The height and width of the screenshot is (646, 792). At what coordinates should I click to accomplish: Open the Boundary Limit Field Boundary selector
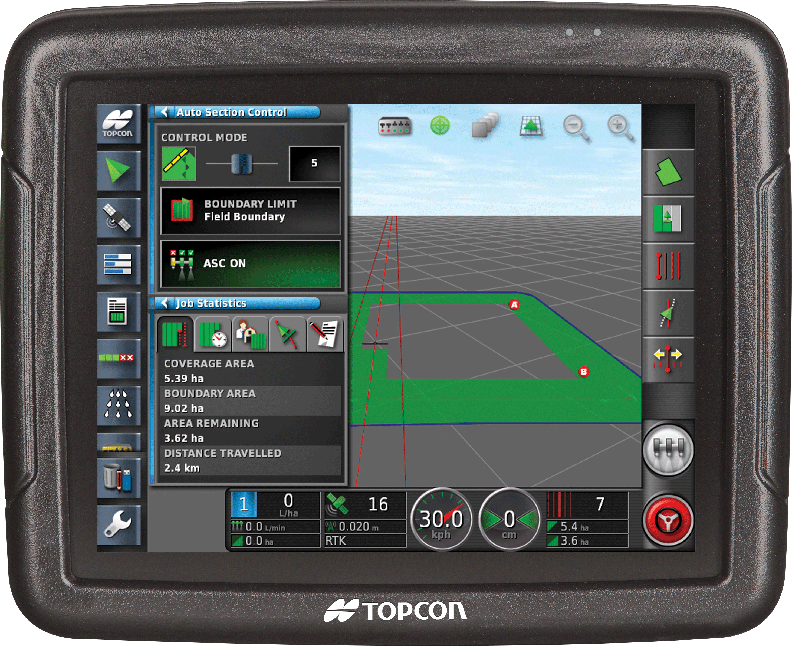251,211
